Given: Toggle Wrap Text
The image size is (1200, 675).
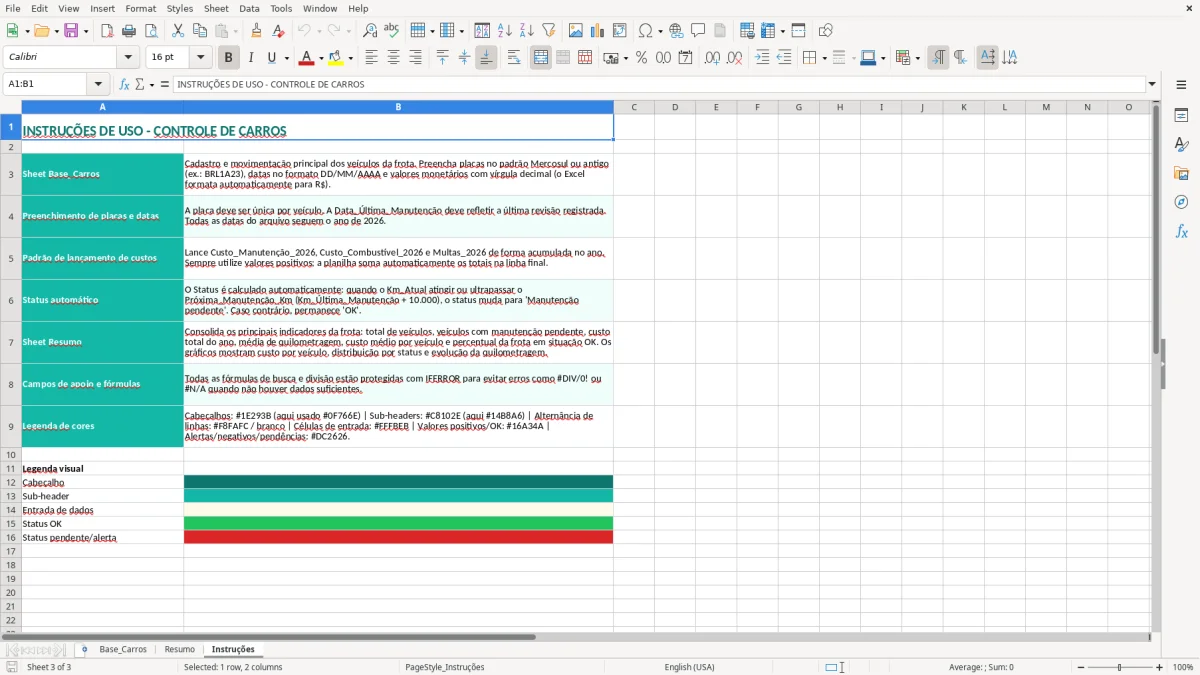Looking at the screenshot, I should click(x=513, y=58).
